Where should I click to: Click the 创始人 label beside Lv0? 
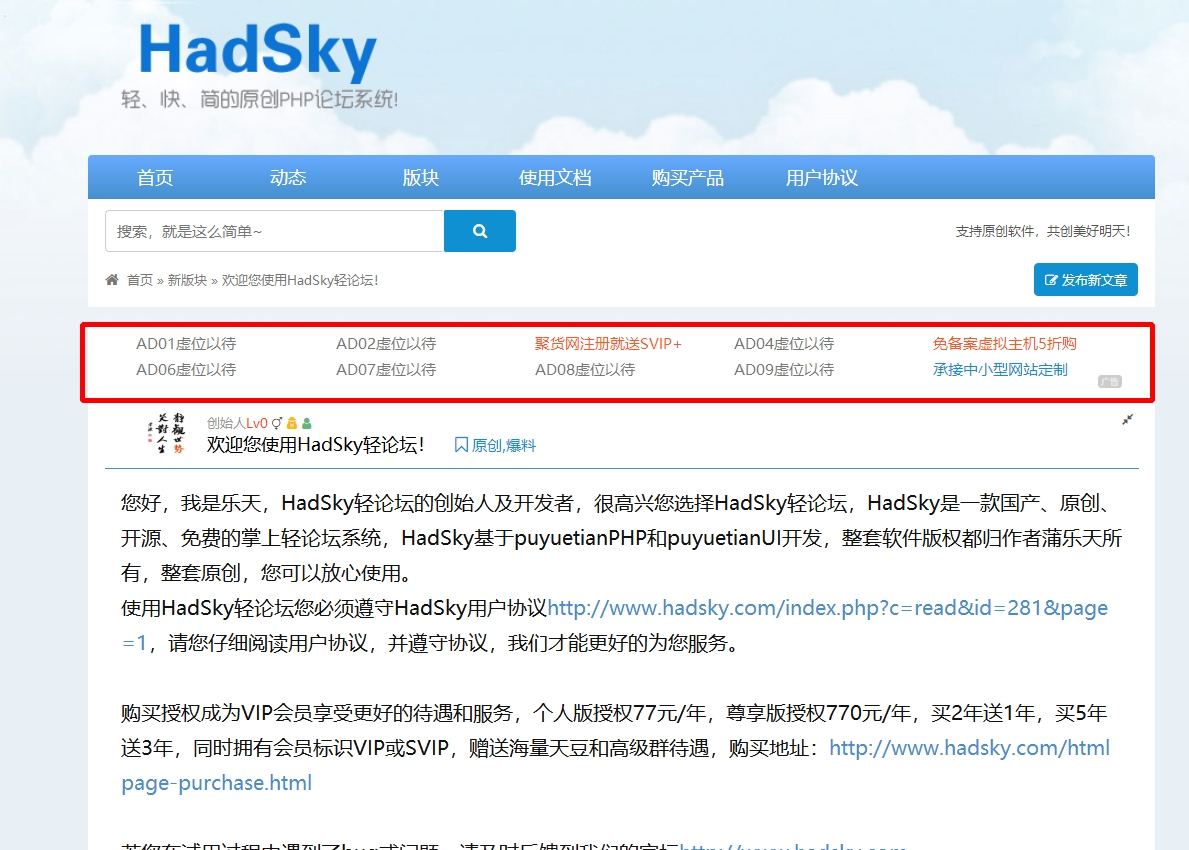(x=226, y=423)
